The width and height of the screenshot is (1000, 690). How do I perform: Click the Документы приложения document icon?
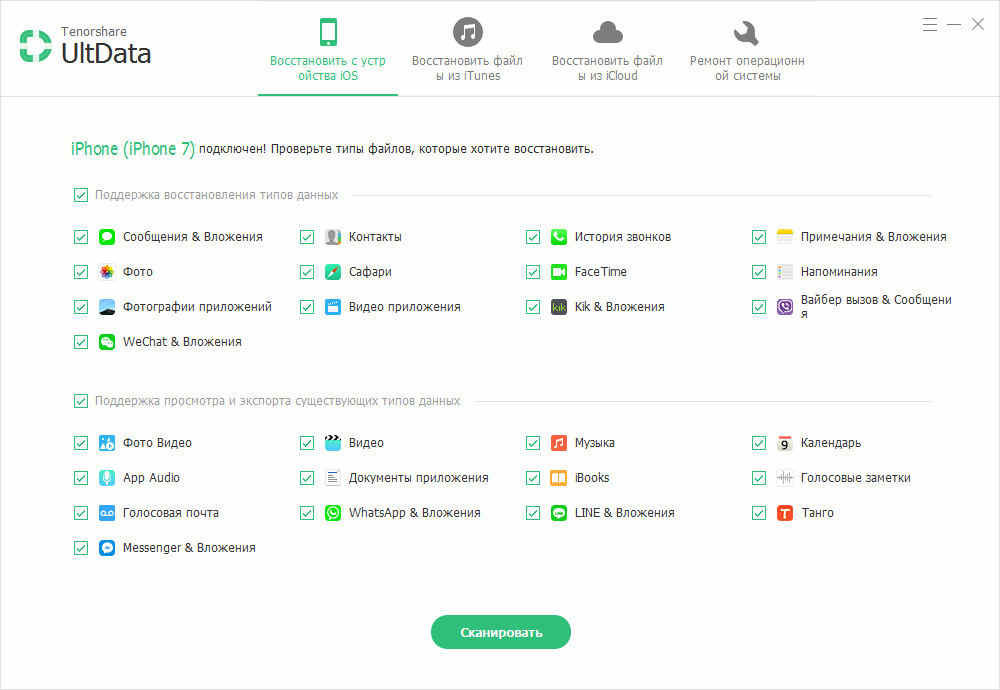(333, 478)
